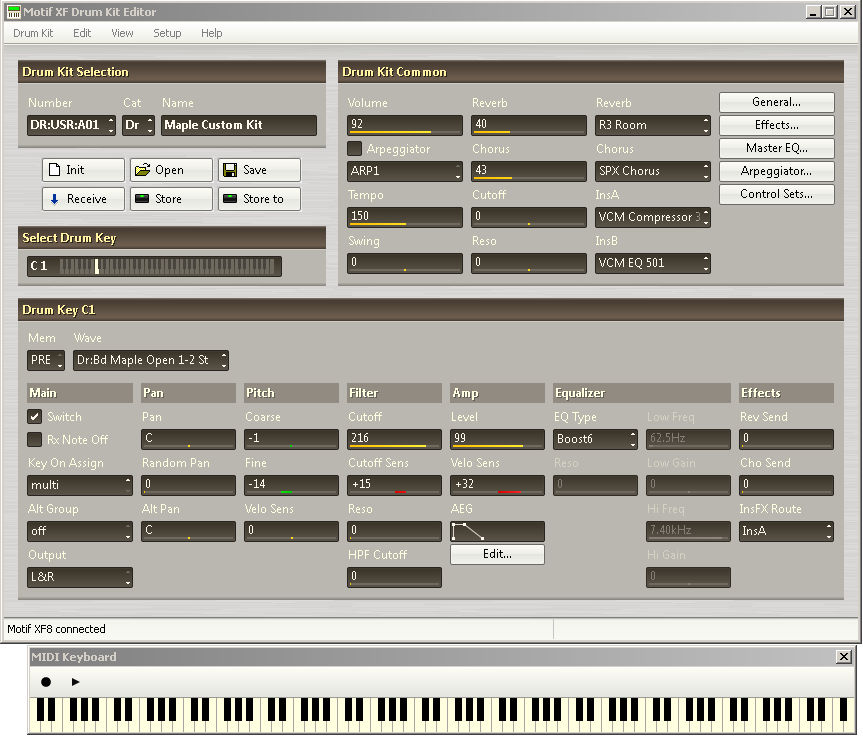The image size is (863, 738).
Task: Enable the Arpeggiator checkbox
Action: pos(354,149)
